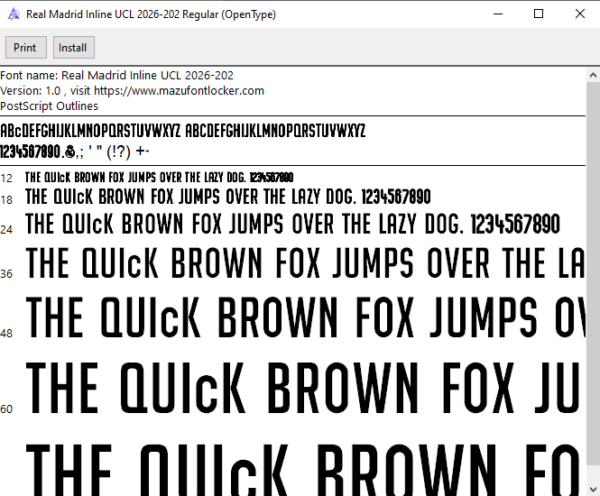Click the 'Font name: Real Madrid Inline UCL 2026-202' line

point(117,75)
